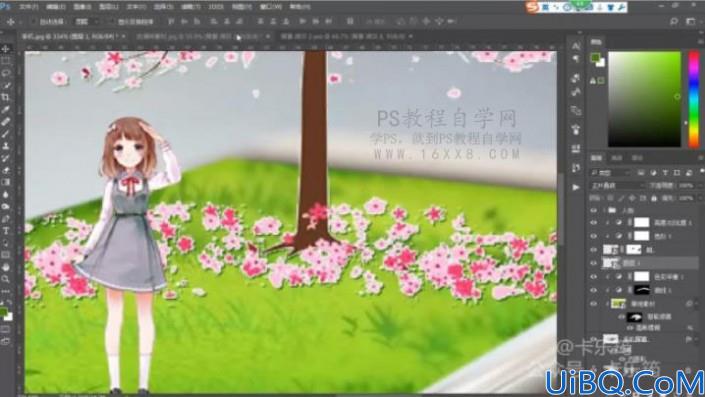Pick a shade in the green color field

click(x=644, y=99)
